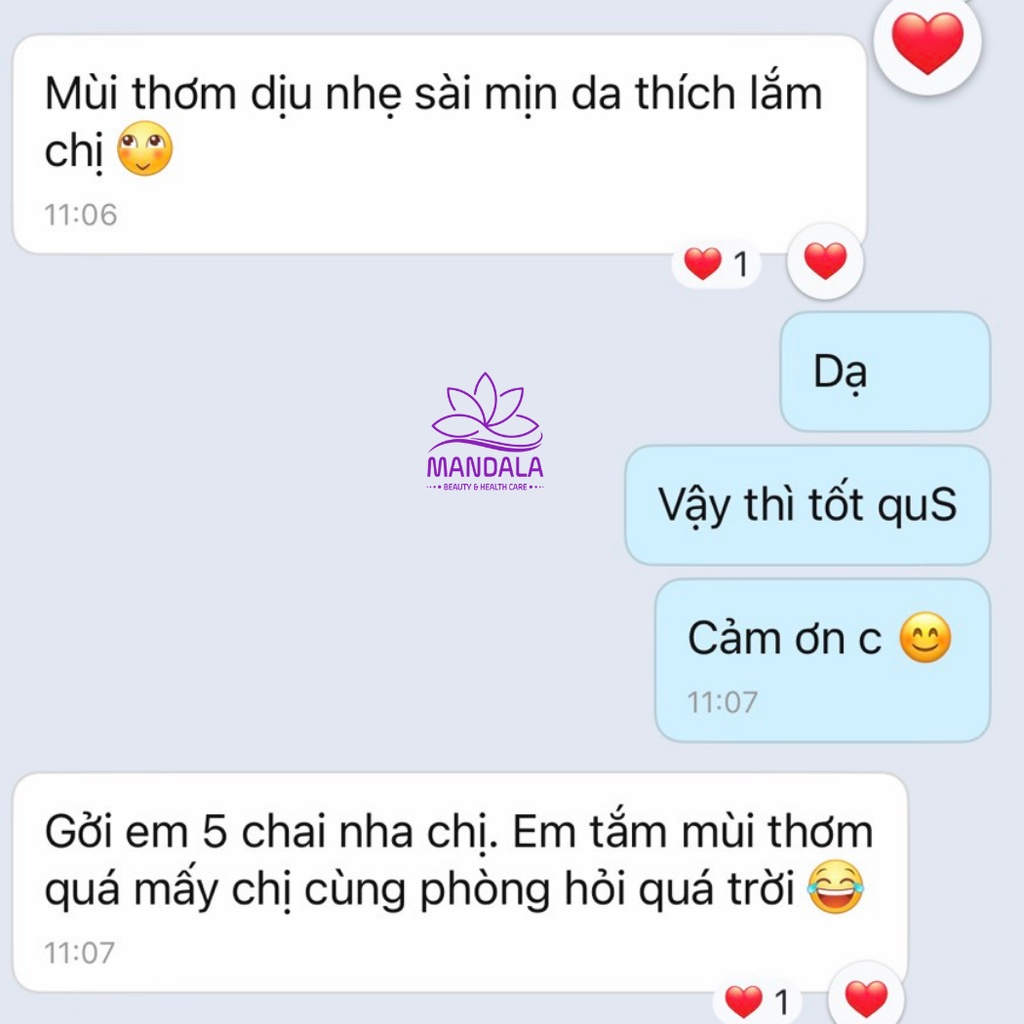Select the 'Cảm ơn c' message text
Image resolution: width=1024 pixels, height=1024 pixels.
coord(785,638)
